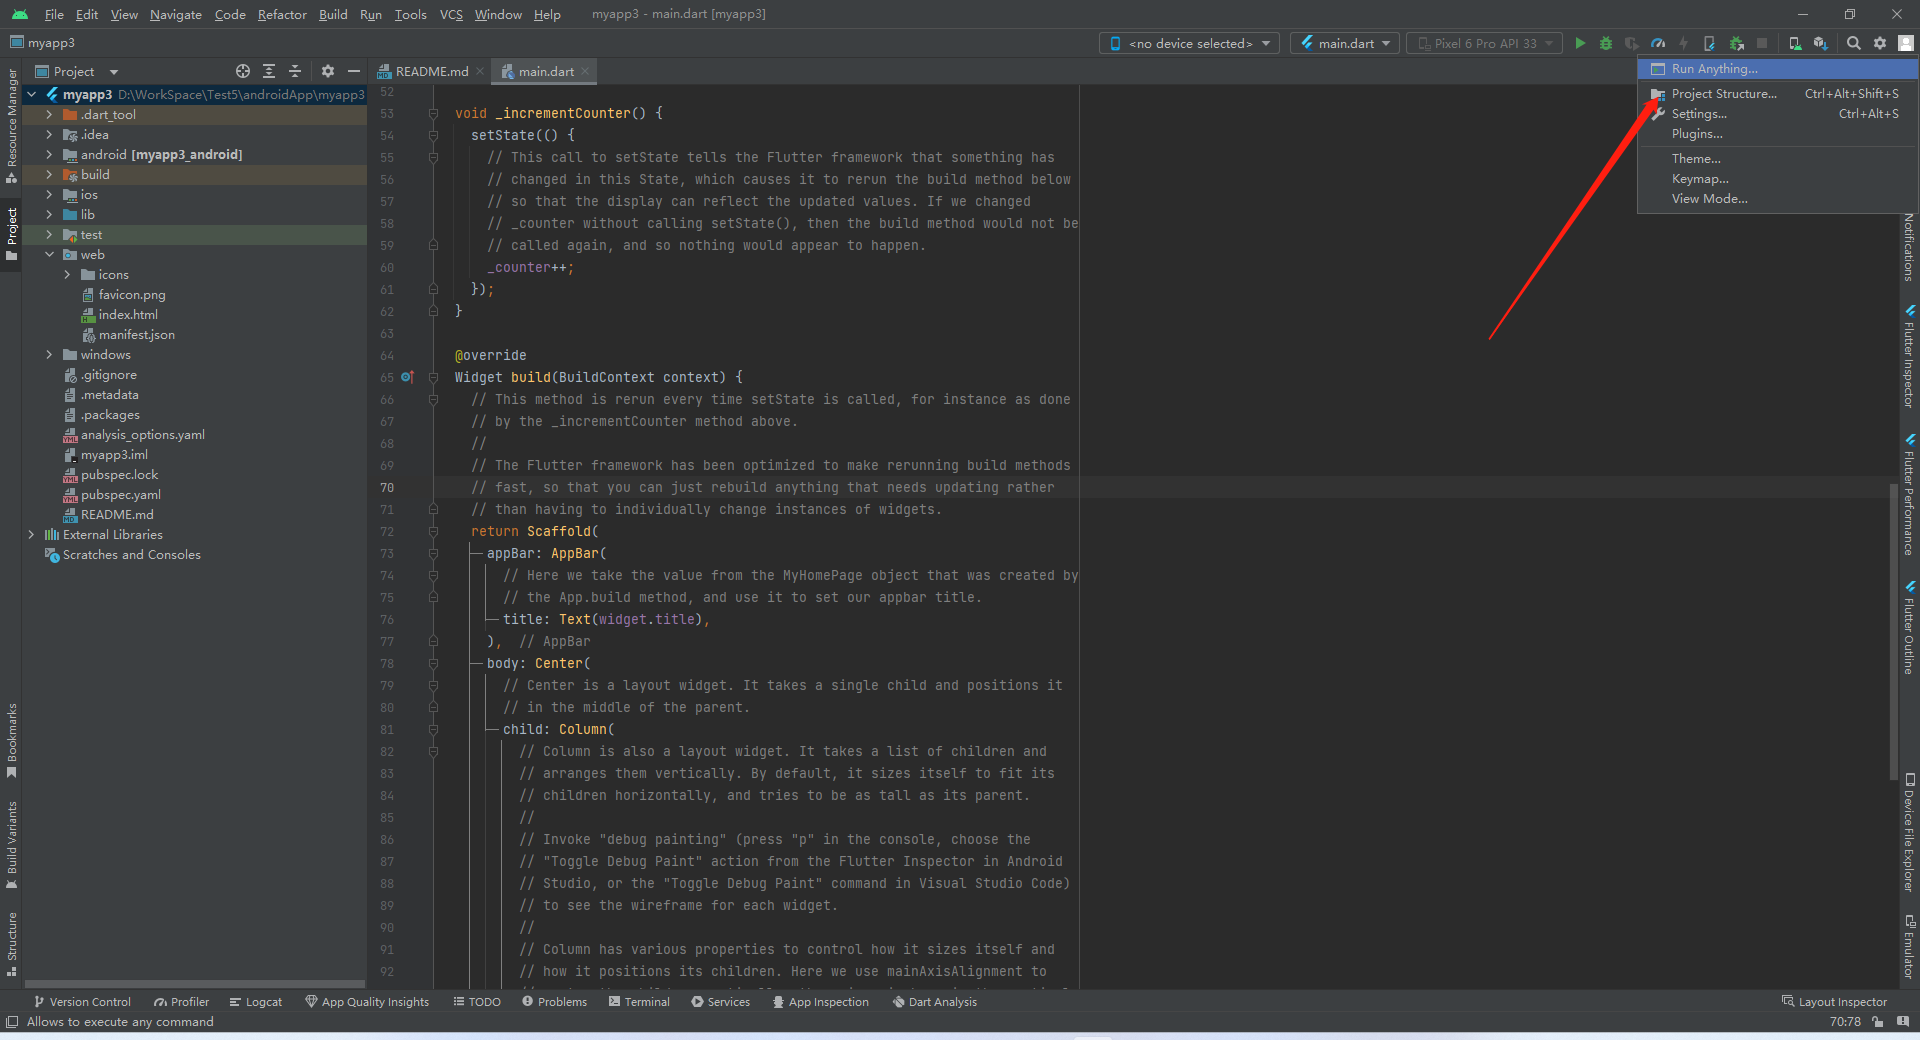Start debugging using the bug icon
1920x1040 pixels.
[1606, 43]
